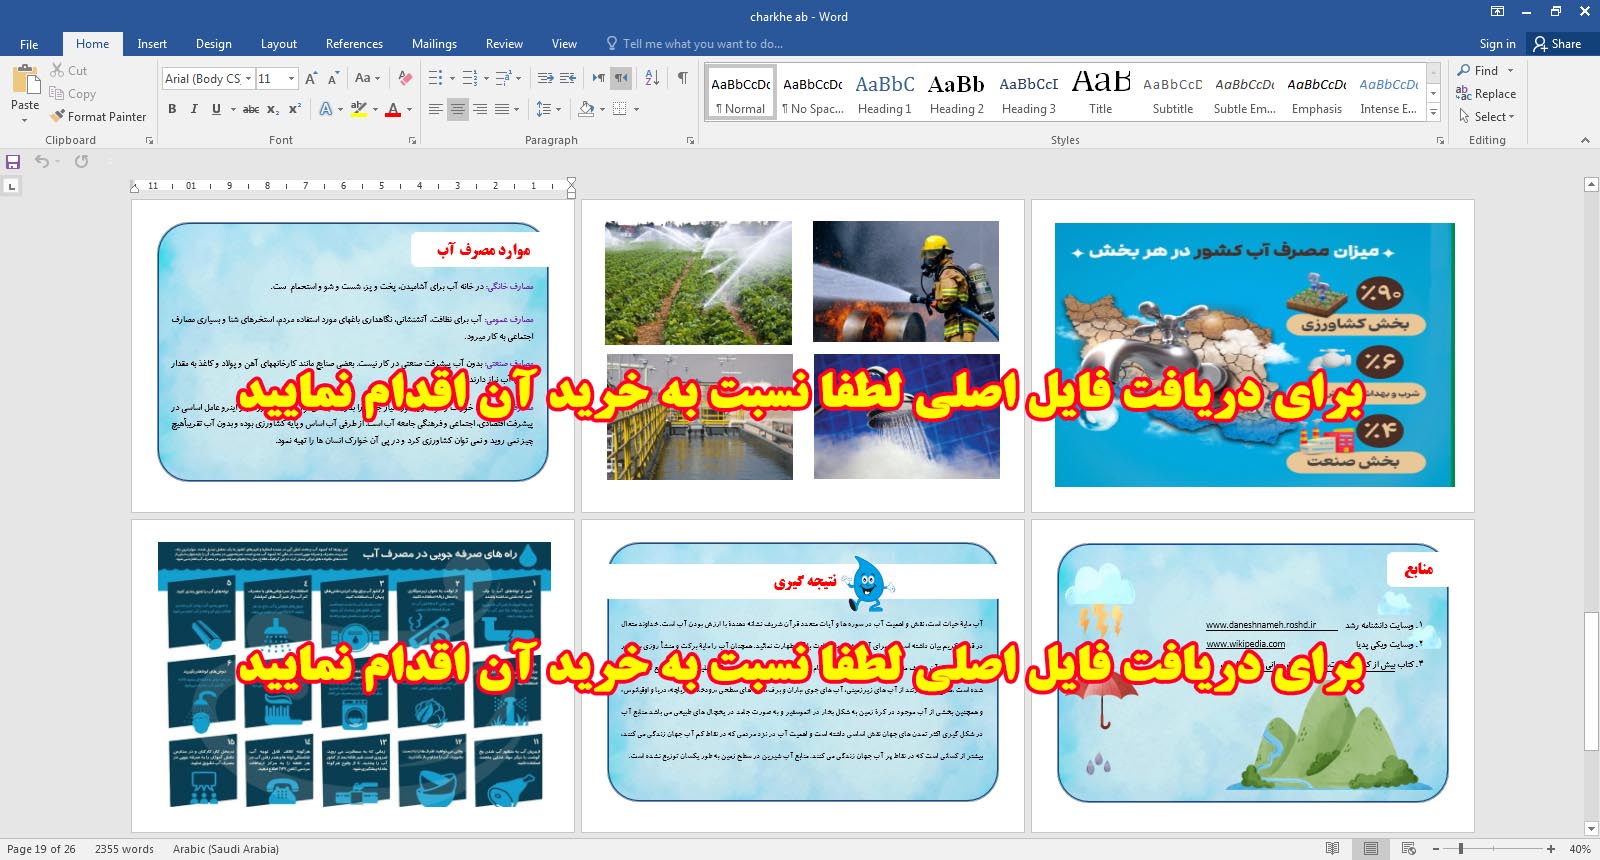This screenshot has height=860, width=1600.
Task: Expand the numbering list dropdown arrow
Action: pyautogui.click(x=486, y=78)
